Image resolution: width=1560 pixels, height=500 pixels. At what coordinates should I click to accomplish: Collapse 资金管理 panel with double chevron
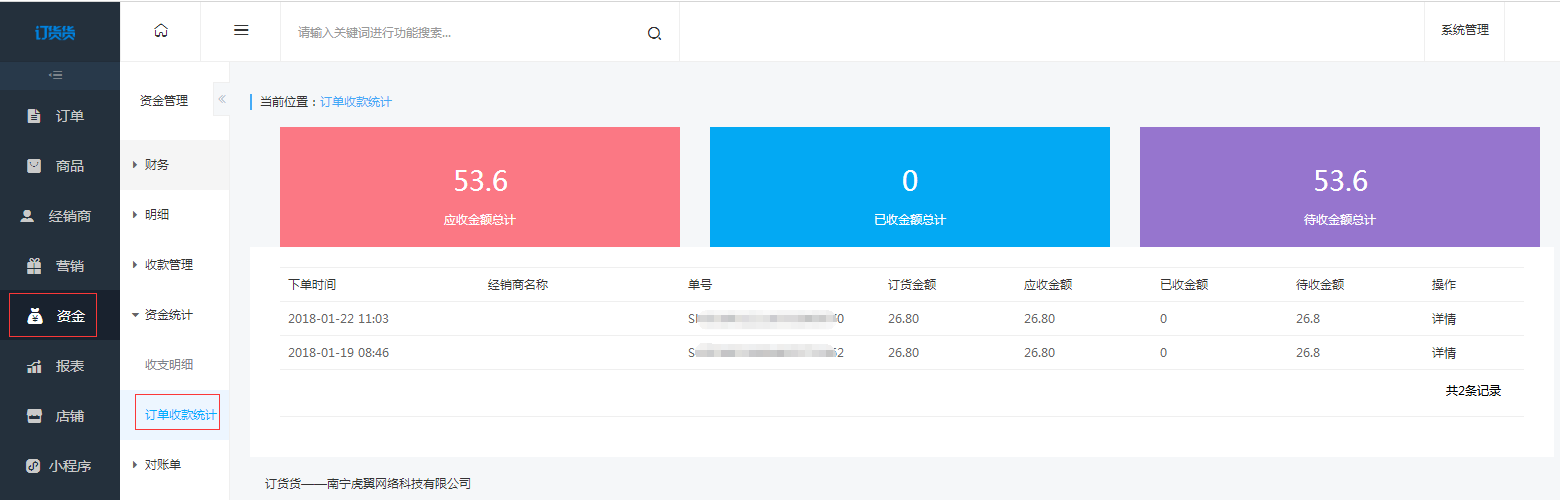[221, 99]
